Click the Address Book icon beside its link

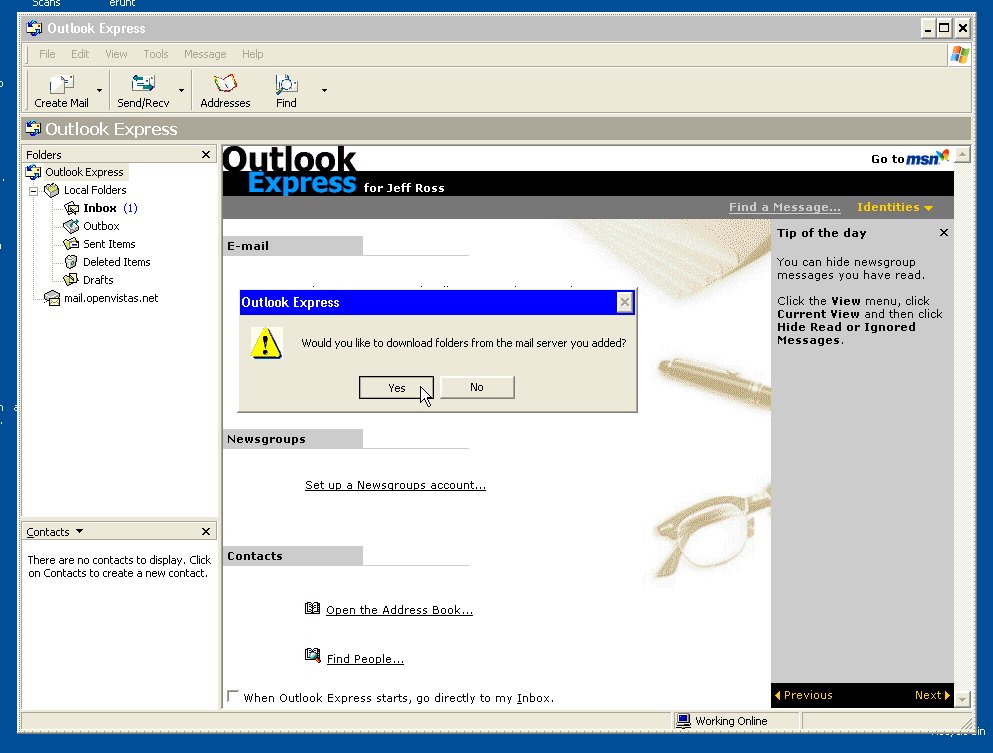312,609
